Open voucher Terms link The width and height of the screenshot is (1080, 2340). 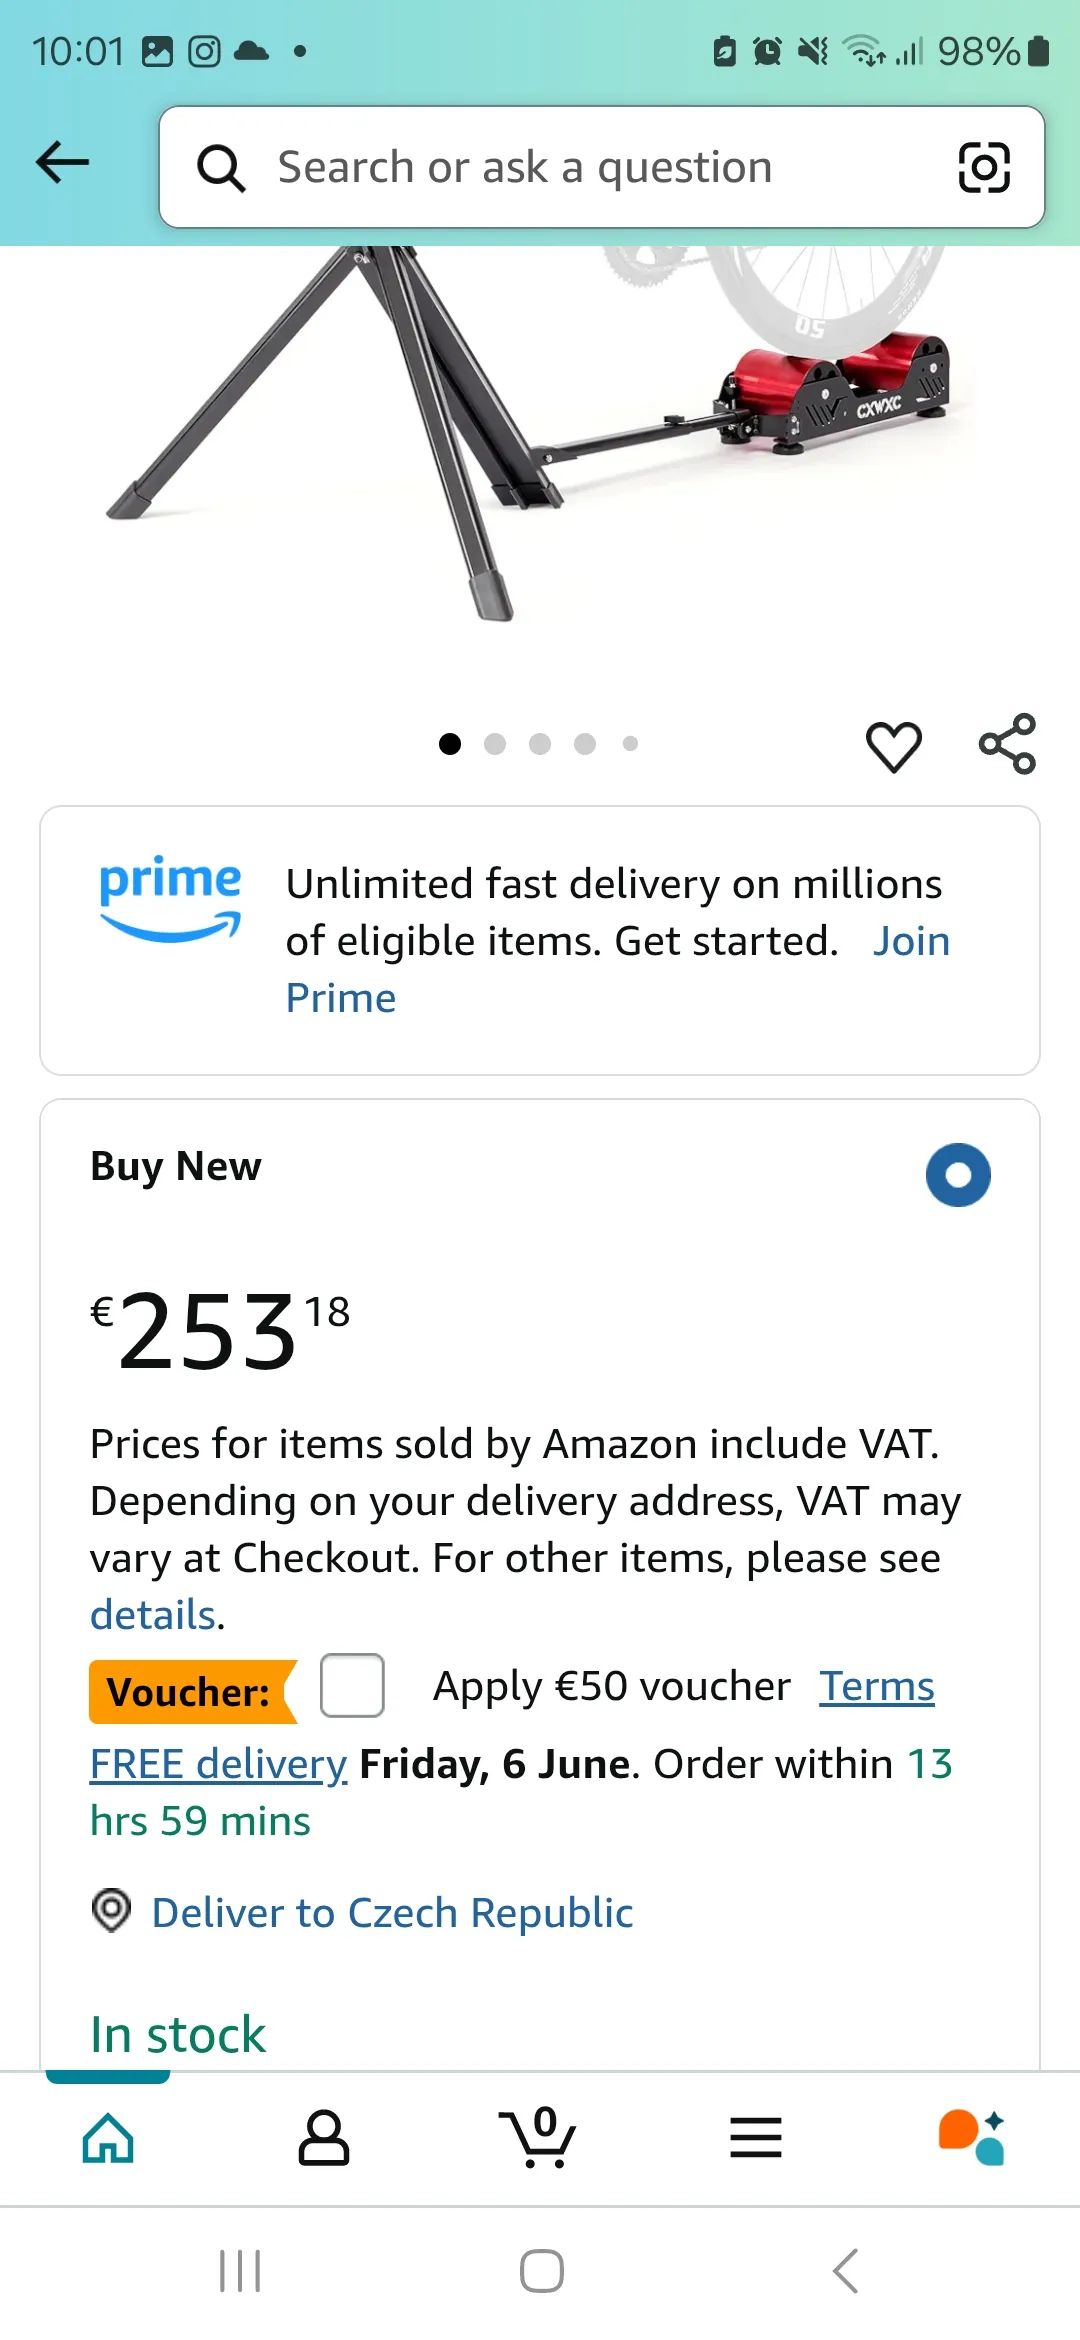pyautogui.click(x=877, y=1686)
